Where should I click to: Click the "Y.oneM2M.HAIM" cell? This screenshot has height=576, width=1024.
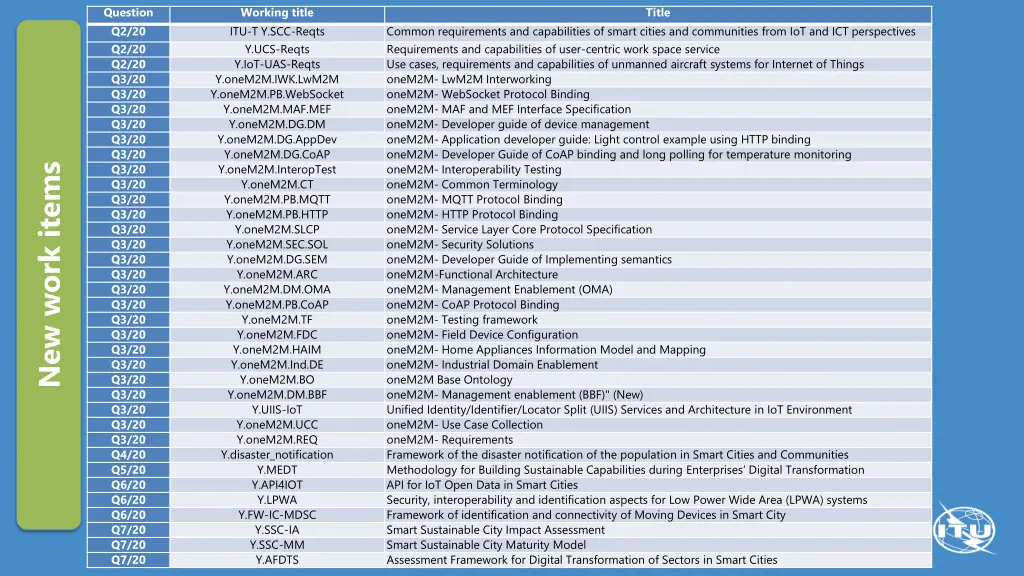tap(277, 350)
